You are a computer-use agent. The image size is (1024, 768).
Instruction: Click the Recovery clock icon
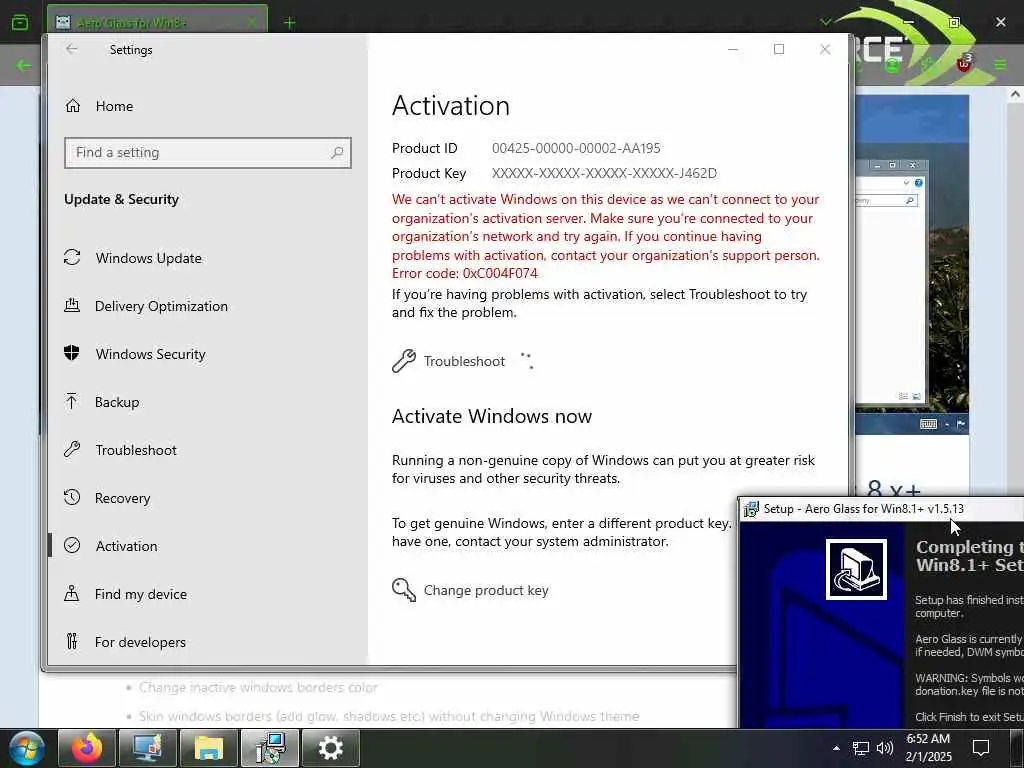tap(72, 498)
